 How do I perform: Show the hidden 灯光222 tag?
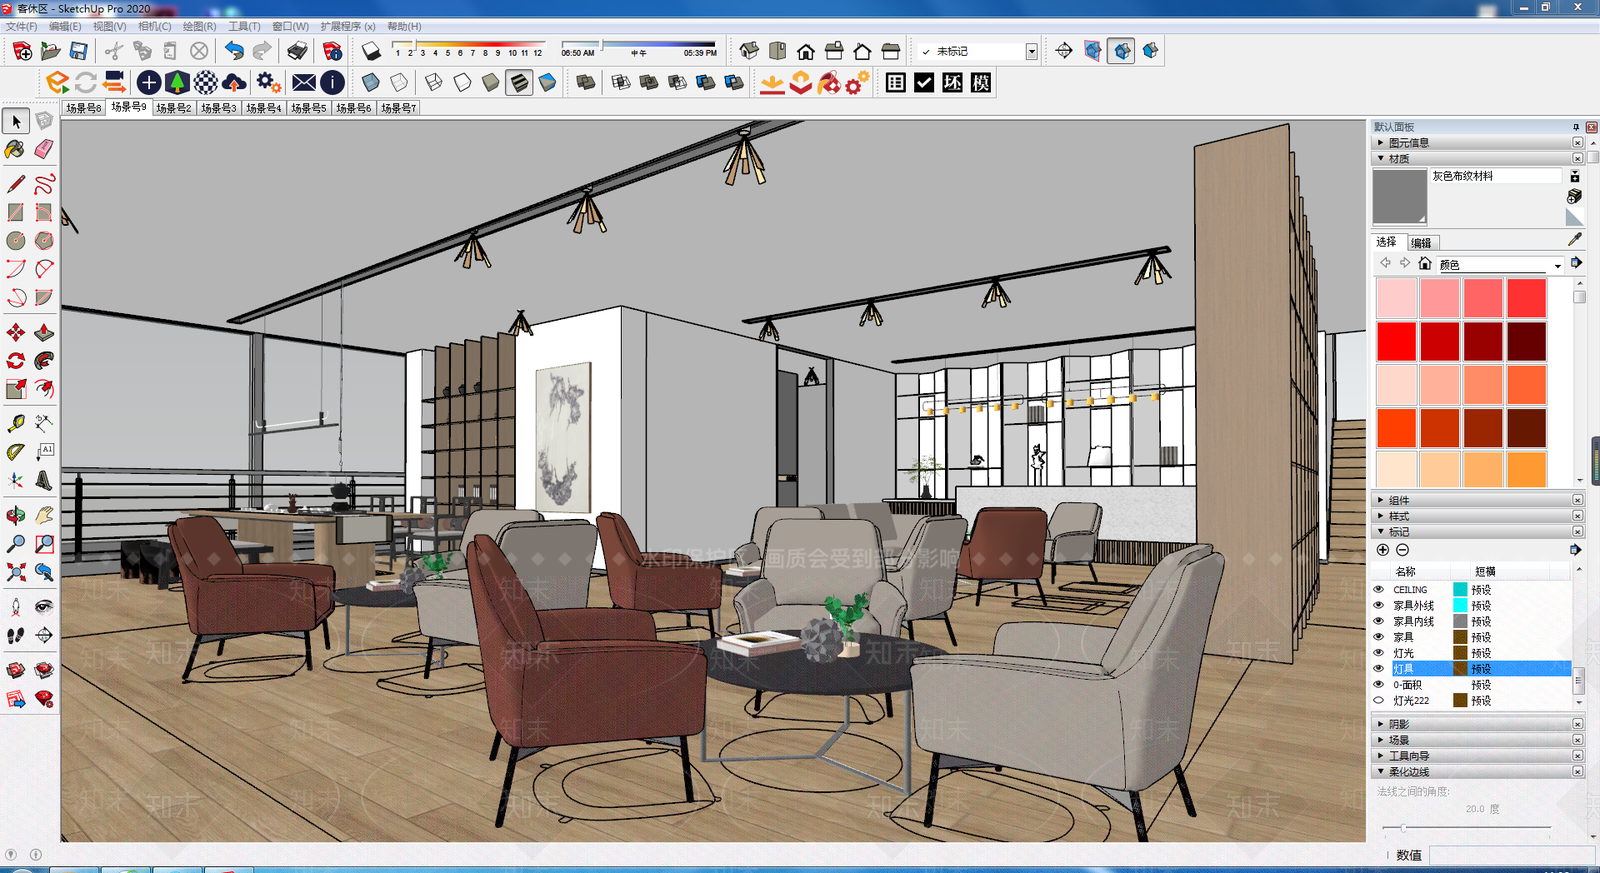coord(1379,701)
